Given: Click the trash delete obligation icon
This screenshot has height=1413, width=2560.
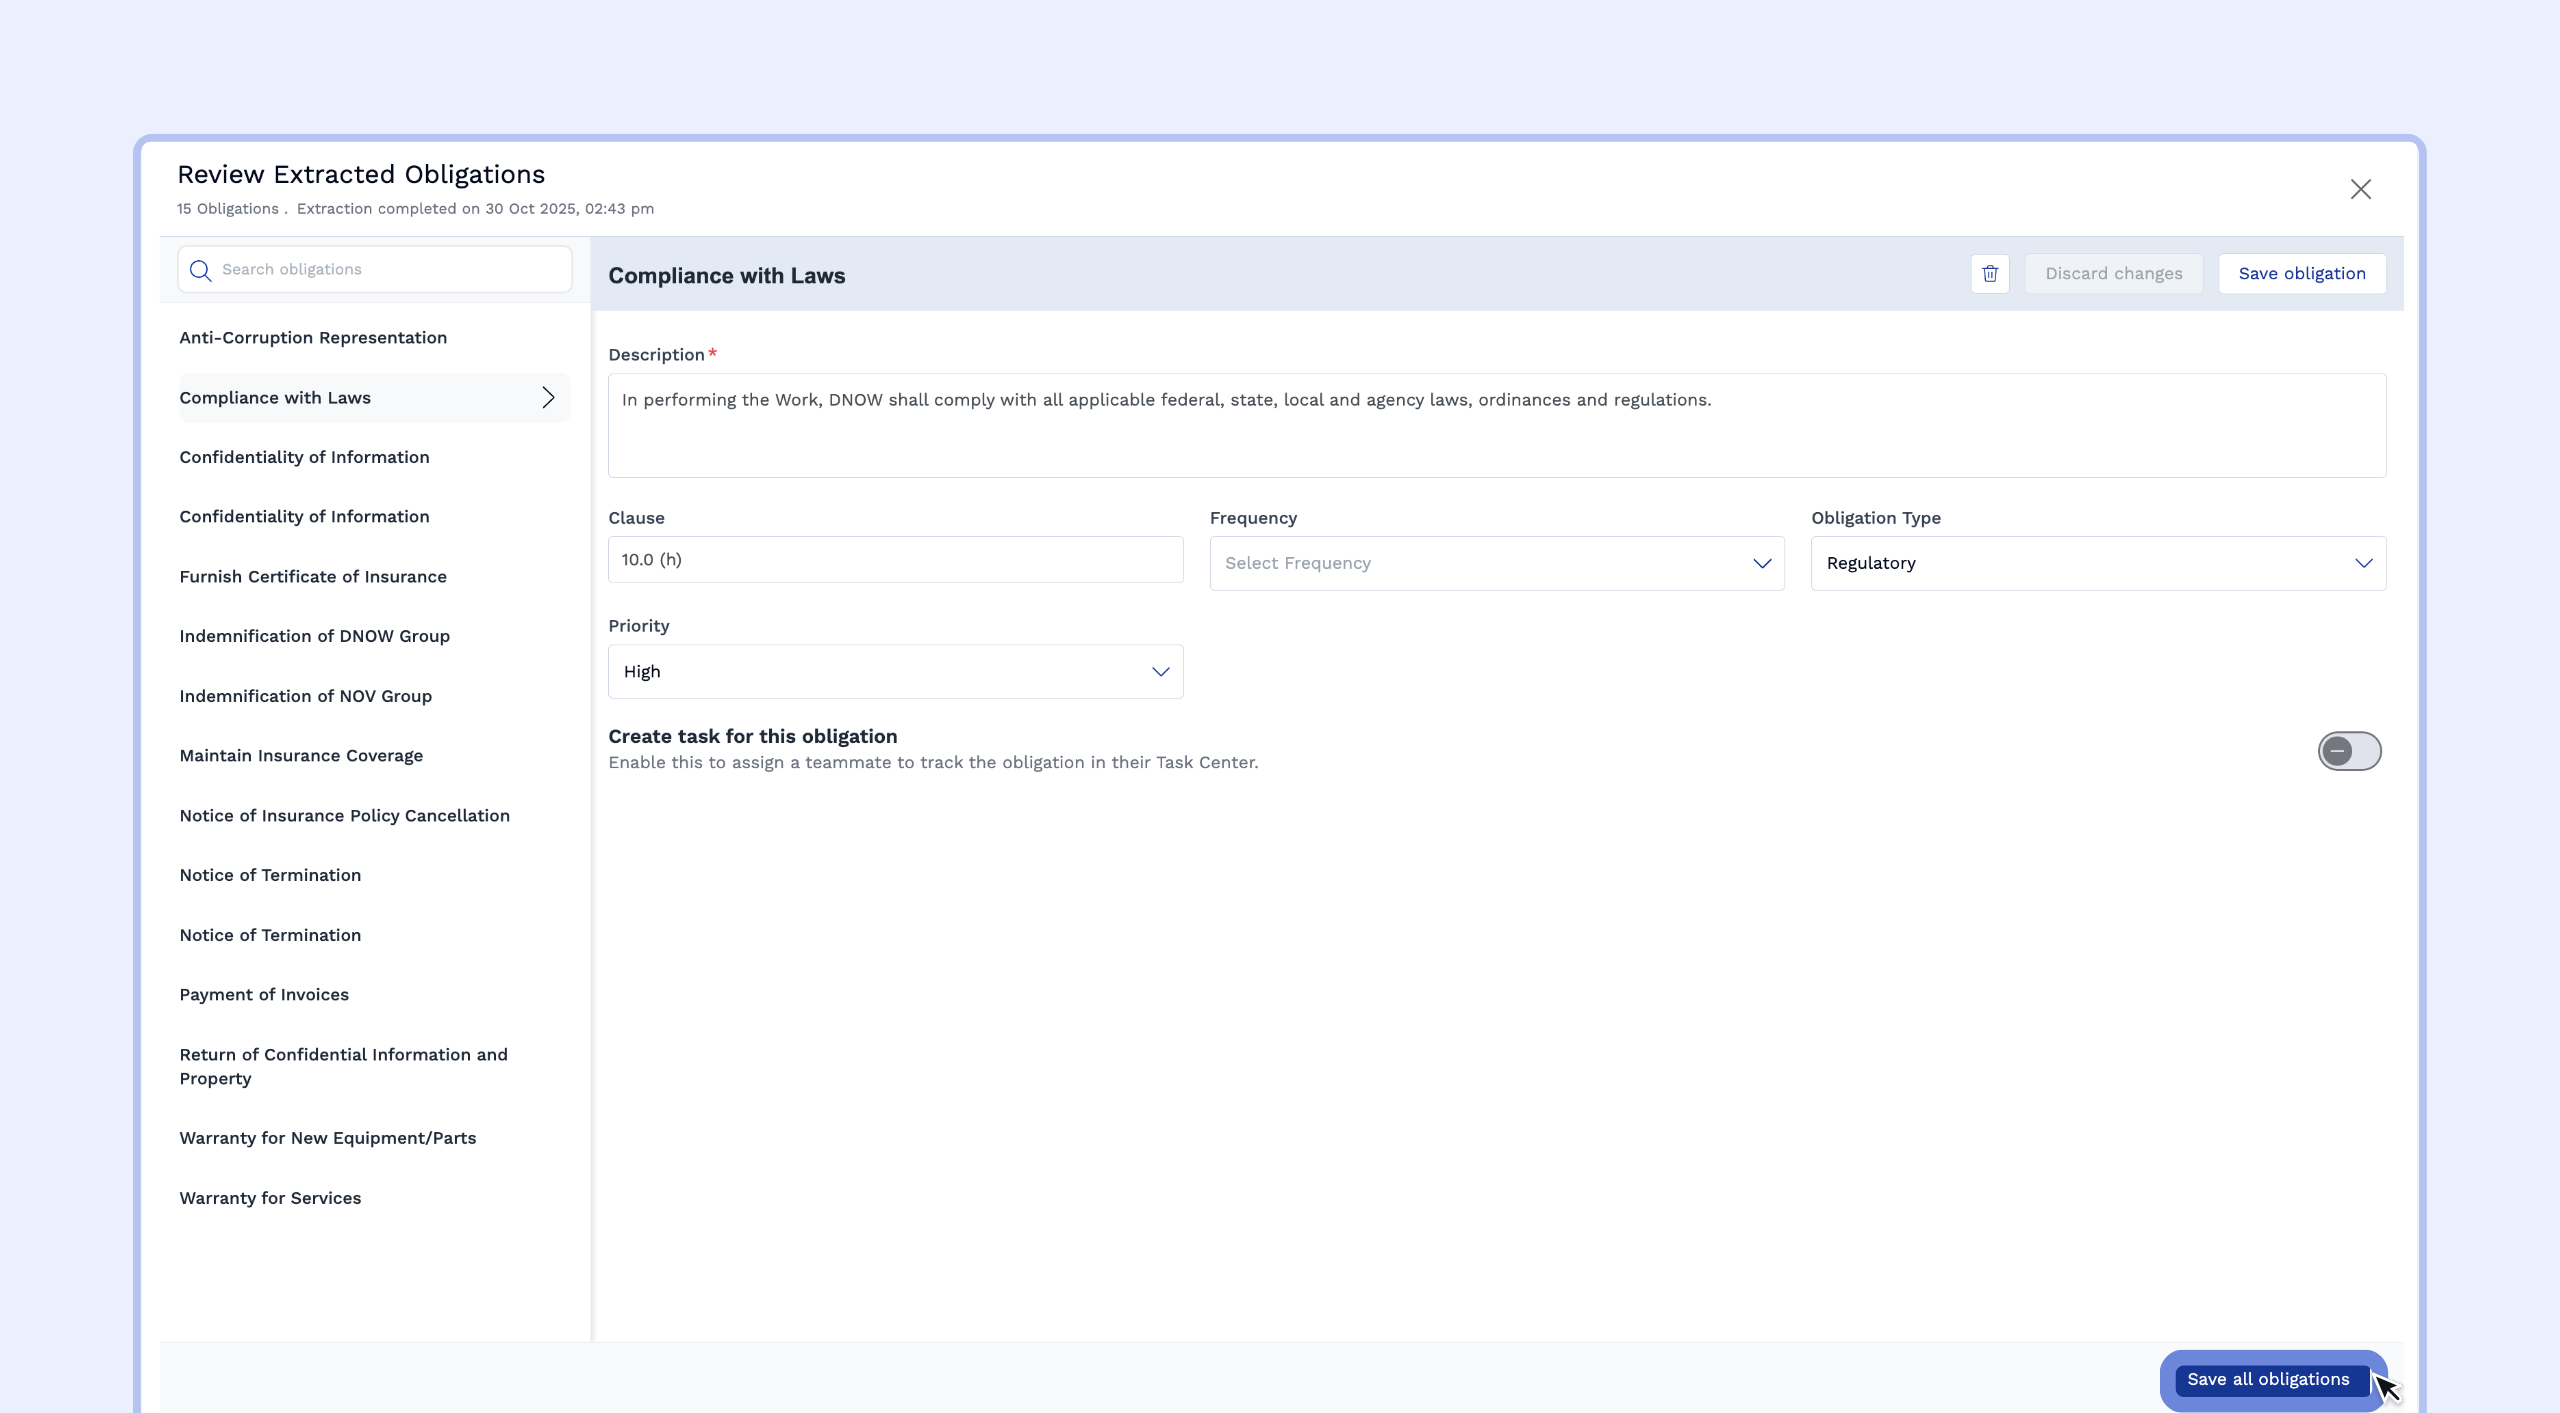Looking at the screenshot, I should 1989,274.
